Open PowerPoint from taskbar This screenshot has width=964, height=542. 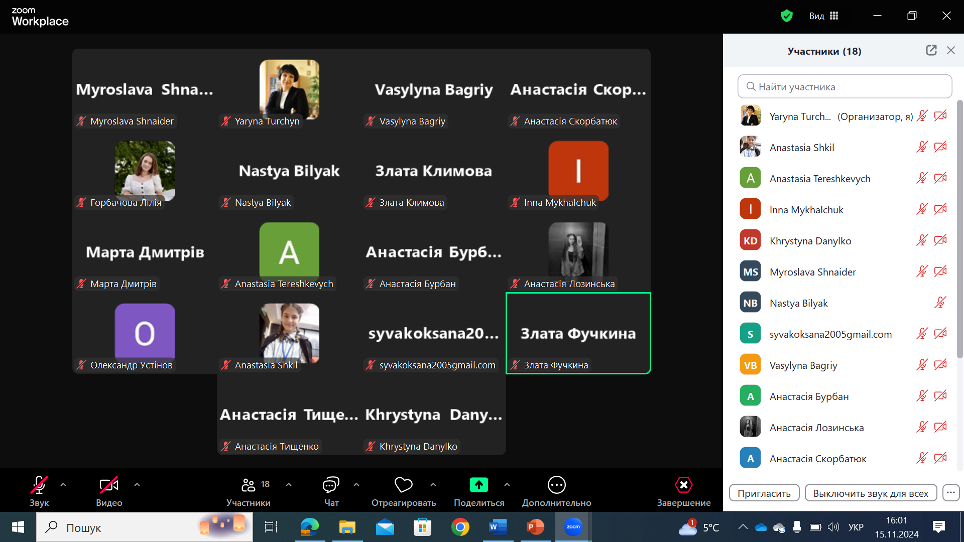[x=535, y=527]
